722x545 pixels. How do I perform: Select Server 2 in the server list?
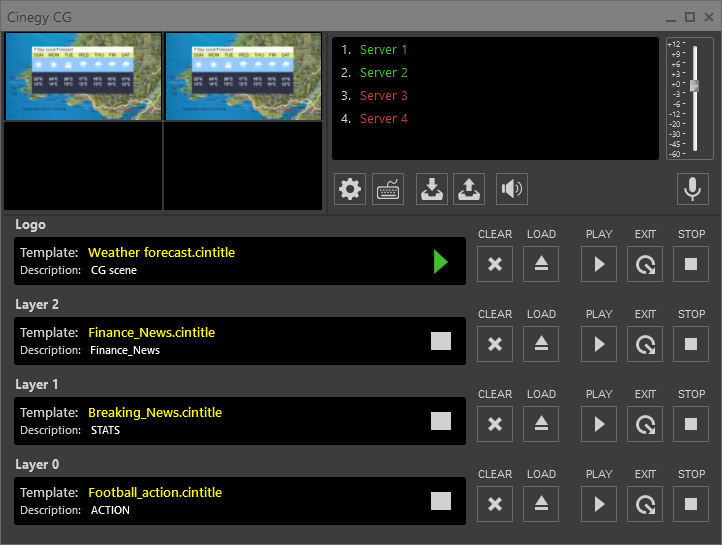(x=383, y=73)
